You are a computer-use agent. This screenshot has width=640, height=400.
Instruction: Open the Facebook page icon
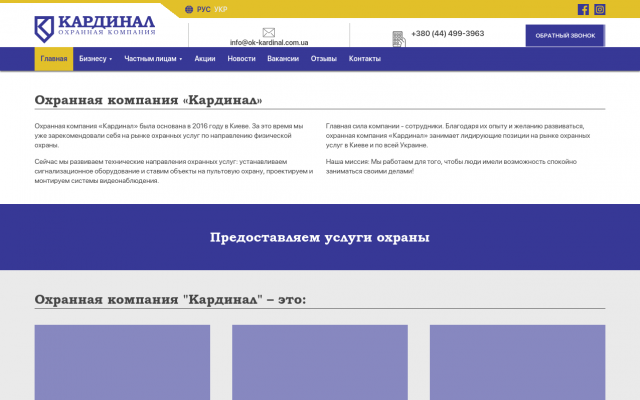point(583,9)
